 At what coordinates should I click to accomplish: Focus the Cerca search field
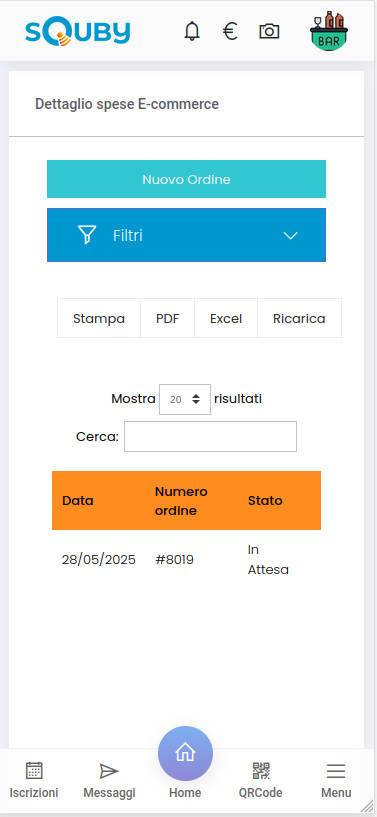pos(210,437)
